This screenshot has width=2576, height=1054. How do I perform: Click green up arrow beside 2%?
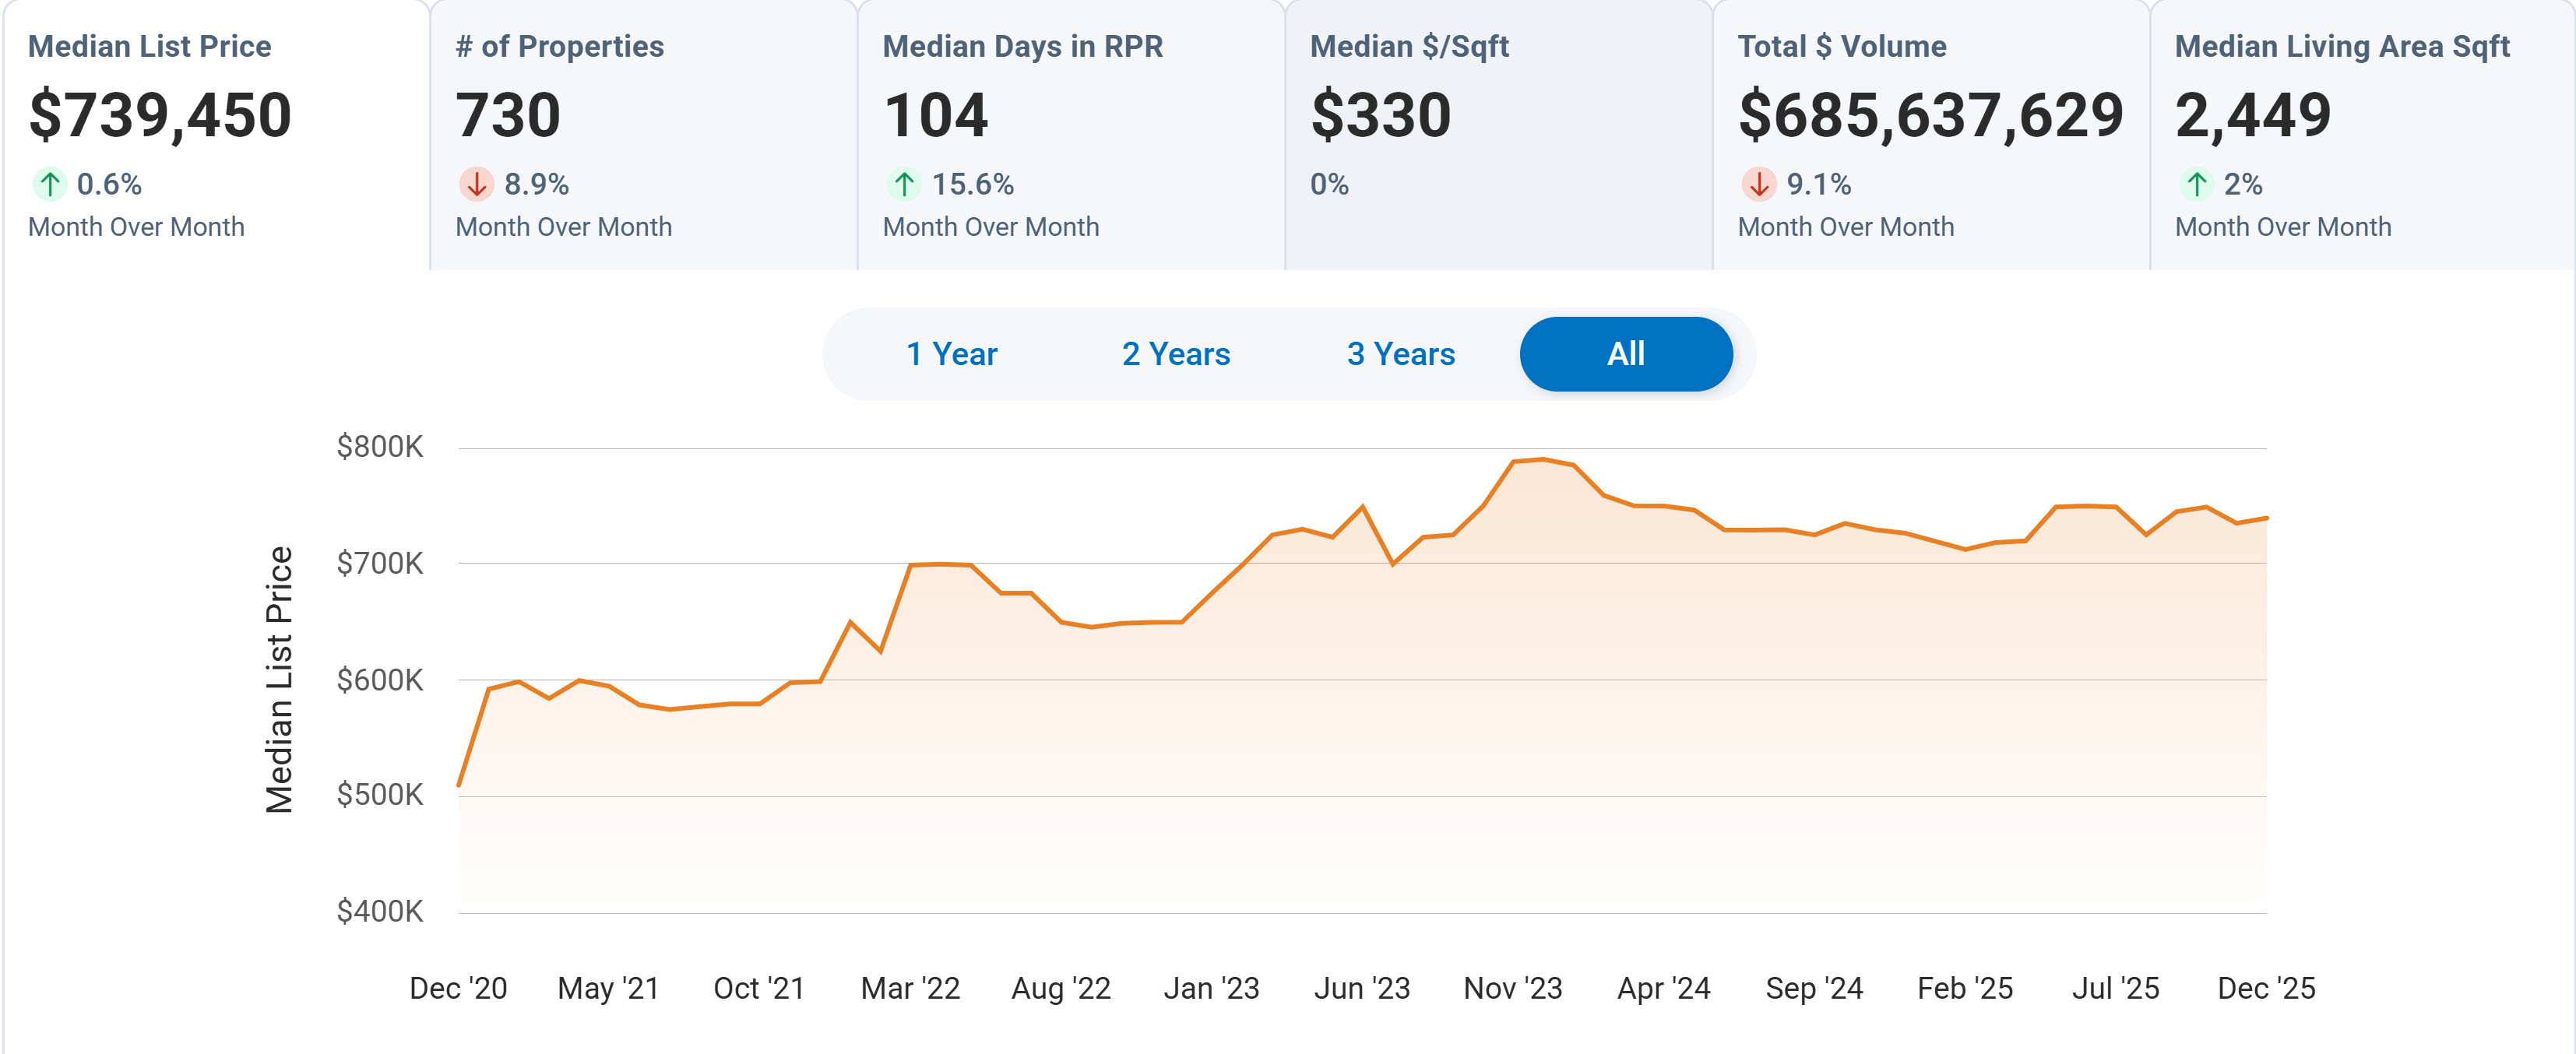2196,184
